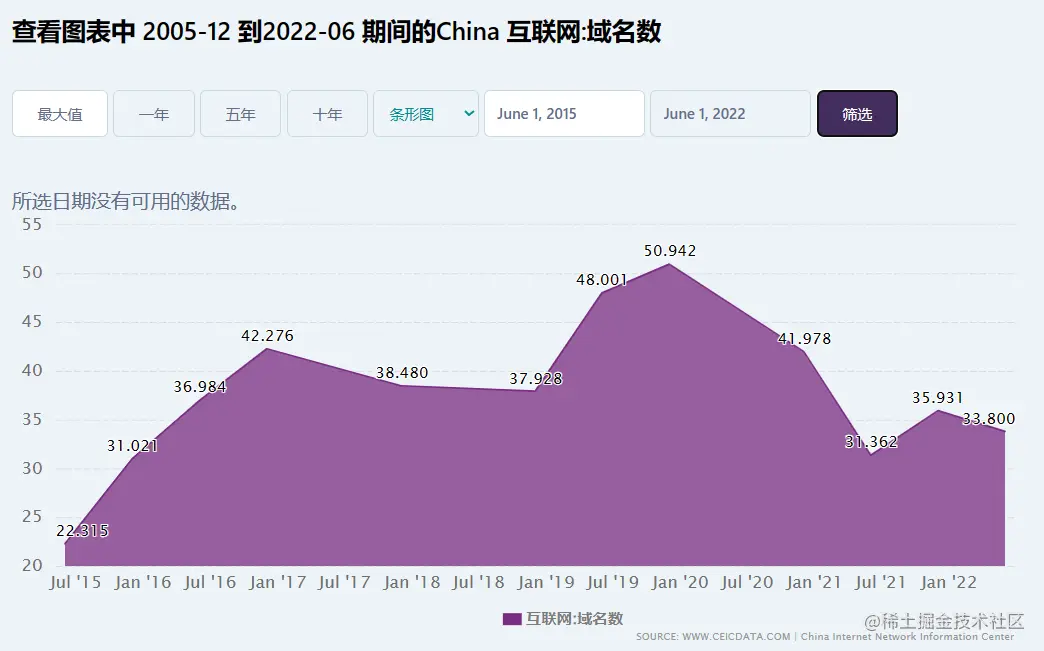
Task: Click the y-axis value 35
Action: 32,419
